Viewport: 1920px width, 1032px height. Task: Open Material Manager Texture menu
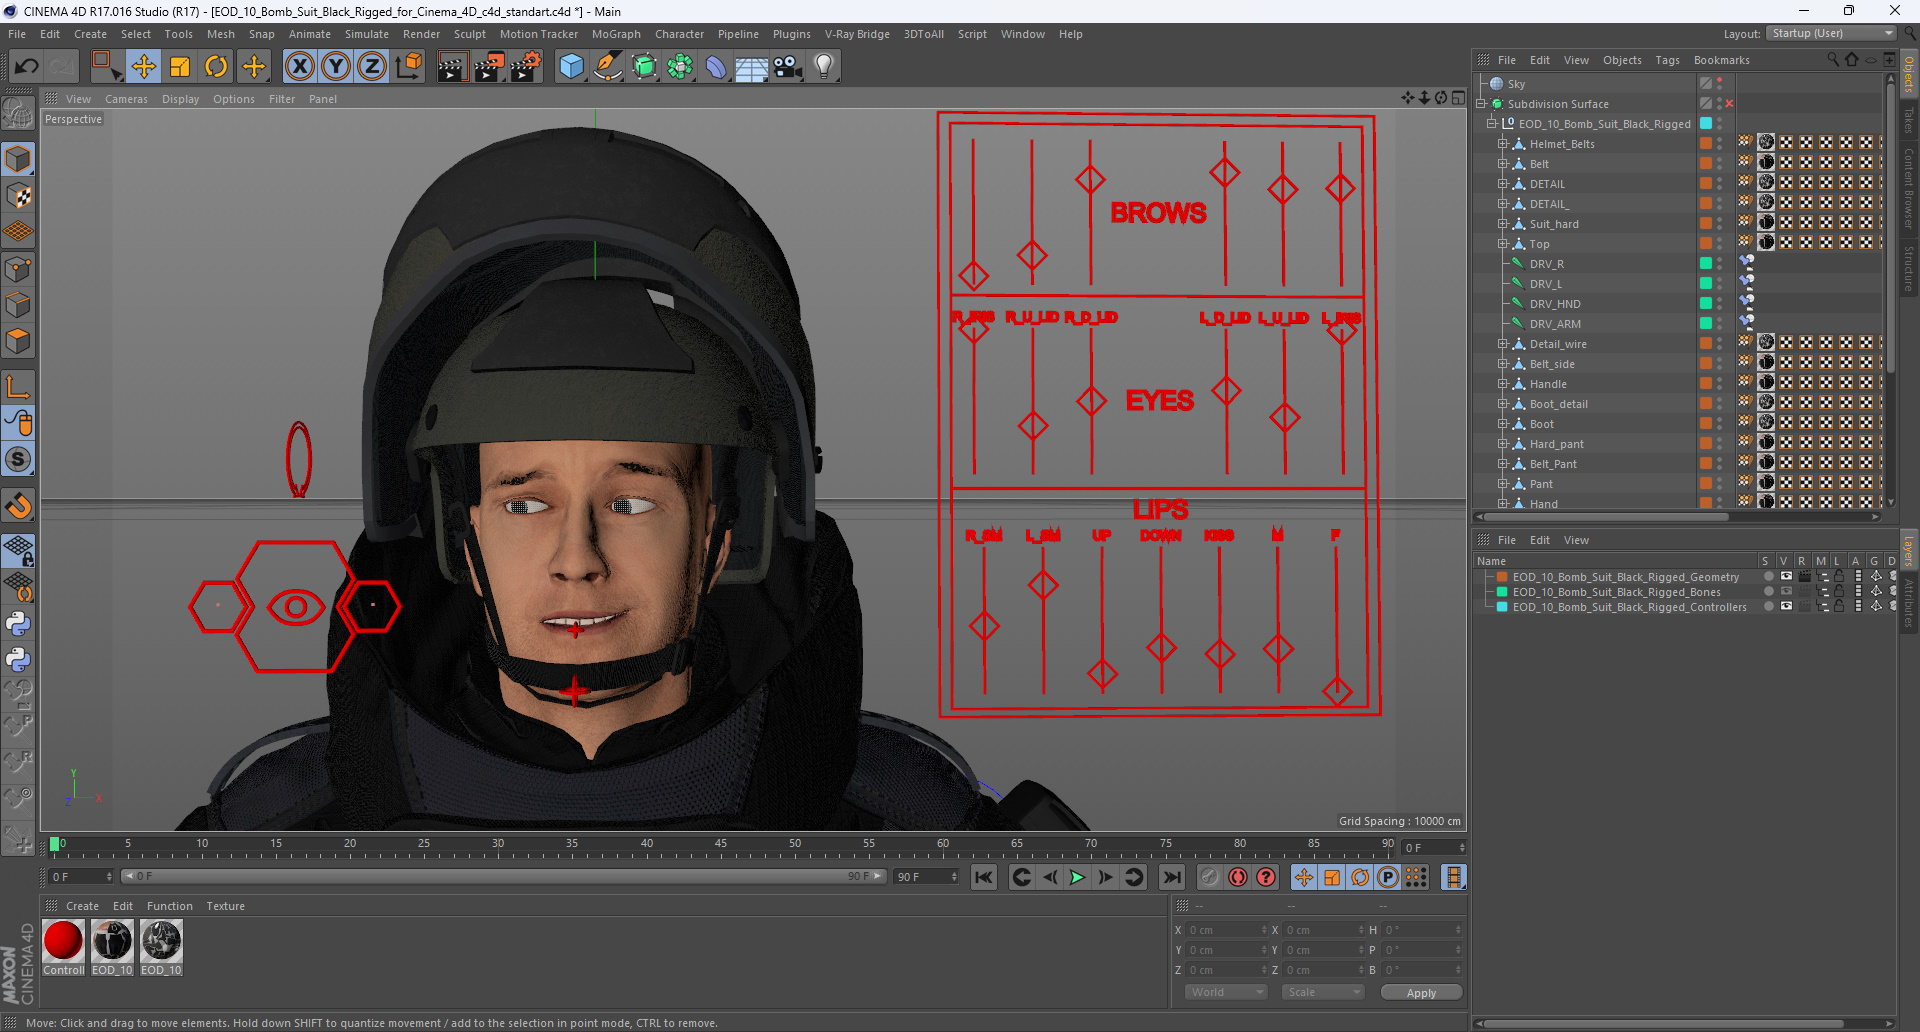click(x=225, y=906)
